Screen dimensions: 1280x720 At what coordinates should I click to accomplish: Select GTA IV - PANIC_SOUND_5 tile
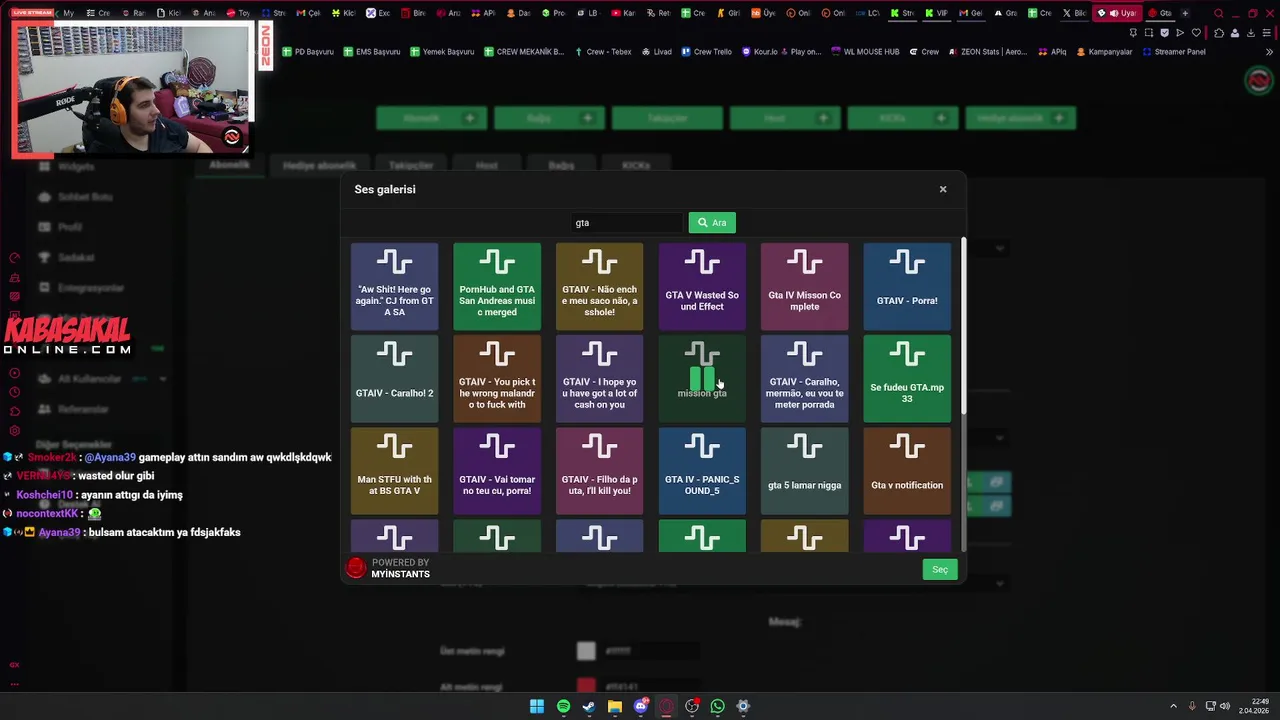pos(702,471)
